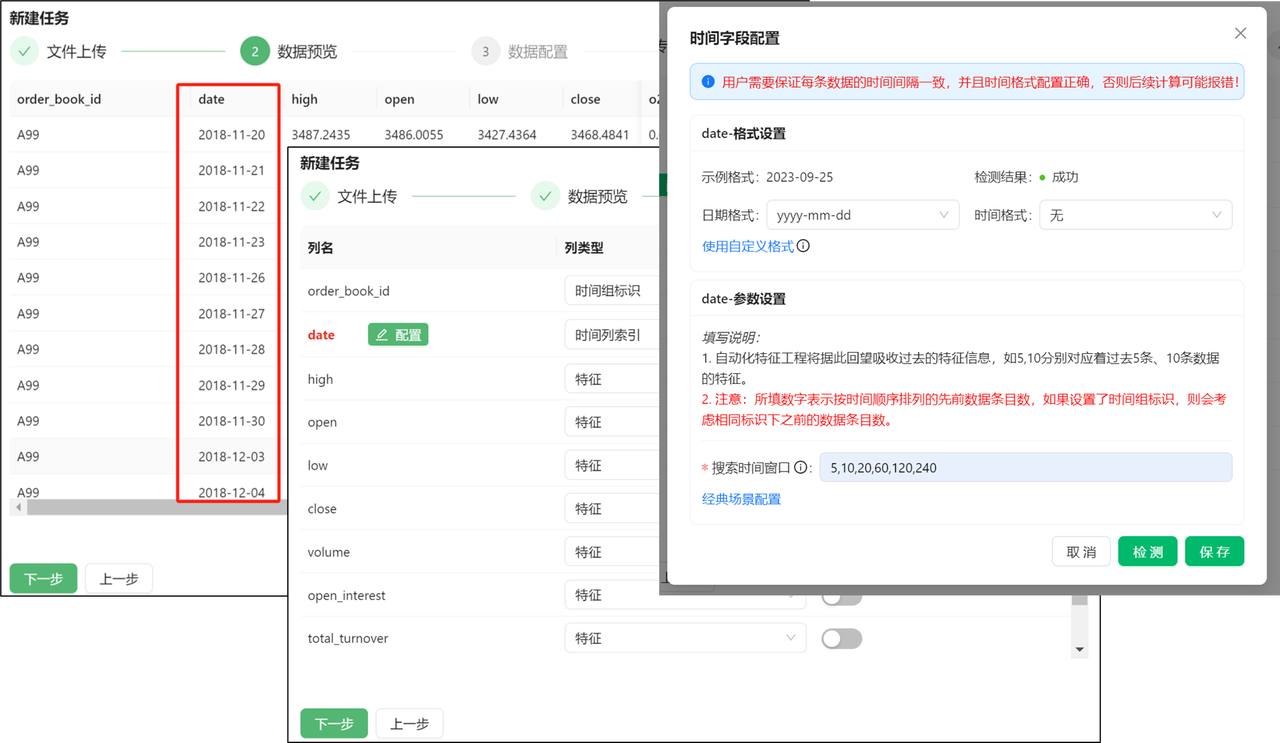Click the blue info icon in the warning banner

click(x=708, y=82)
